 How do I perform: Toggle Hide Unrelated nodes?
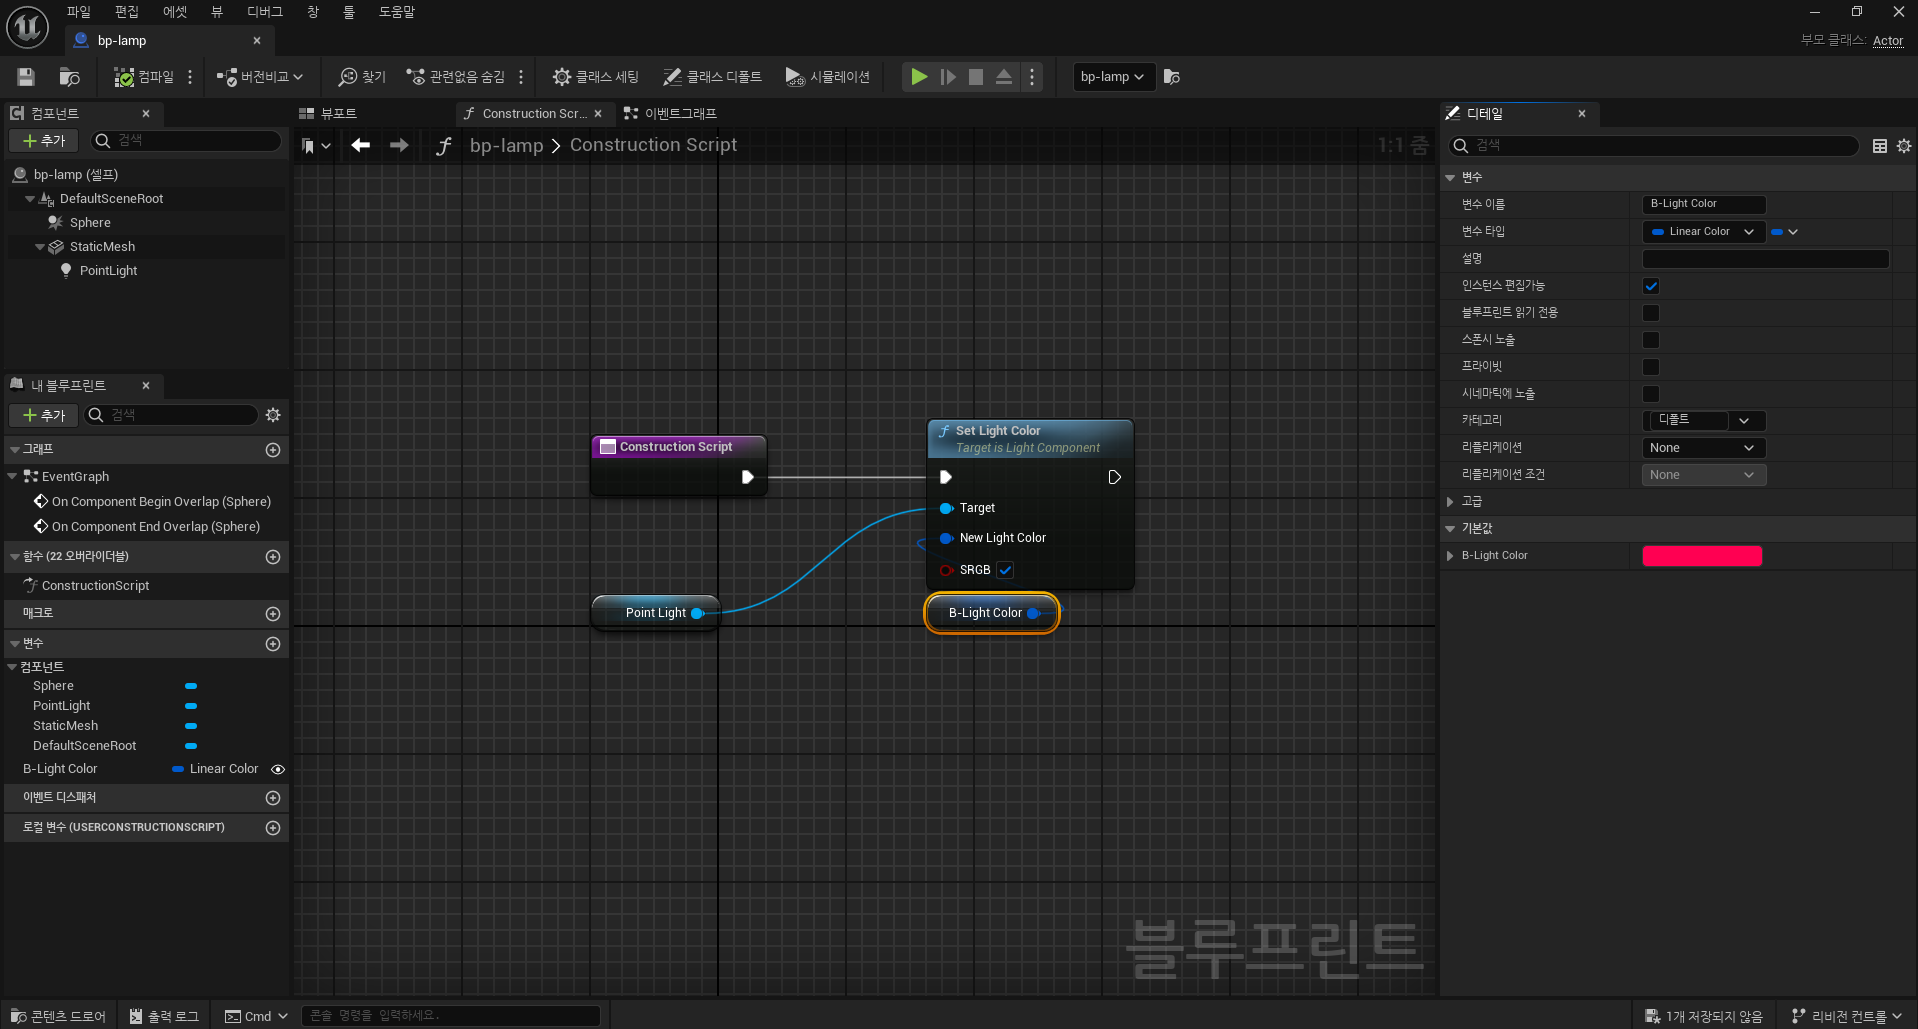pos(456,77)
